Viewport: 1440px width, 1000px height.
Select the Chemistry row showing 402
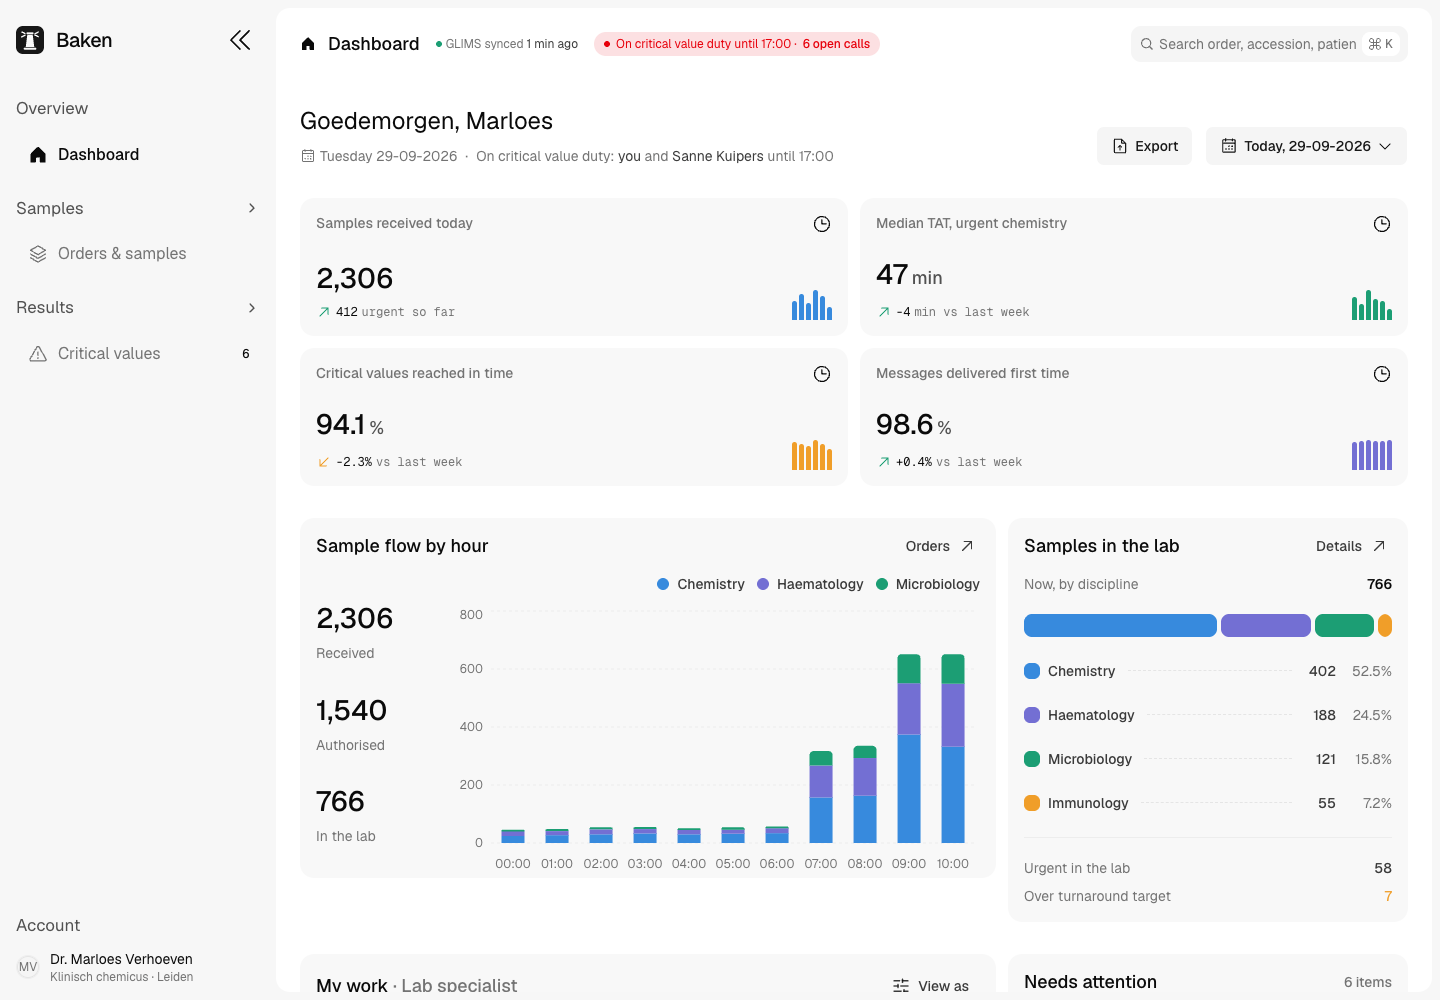click(x=1208, y=671)
